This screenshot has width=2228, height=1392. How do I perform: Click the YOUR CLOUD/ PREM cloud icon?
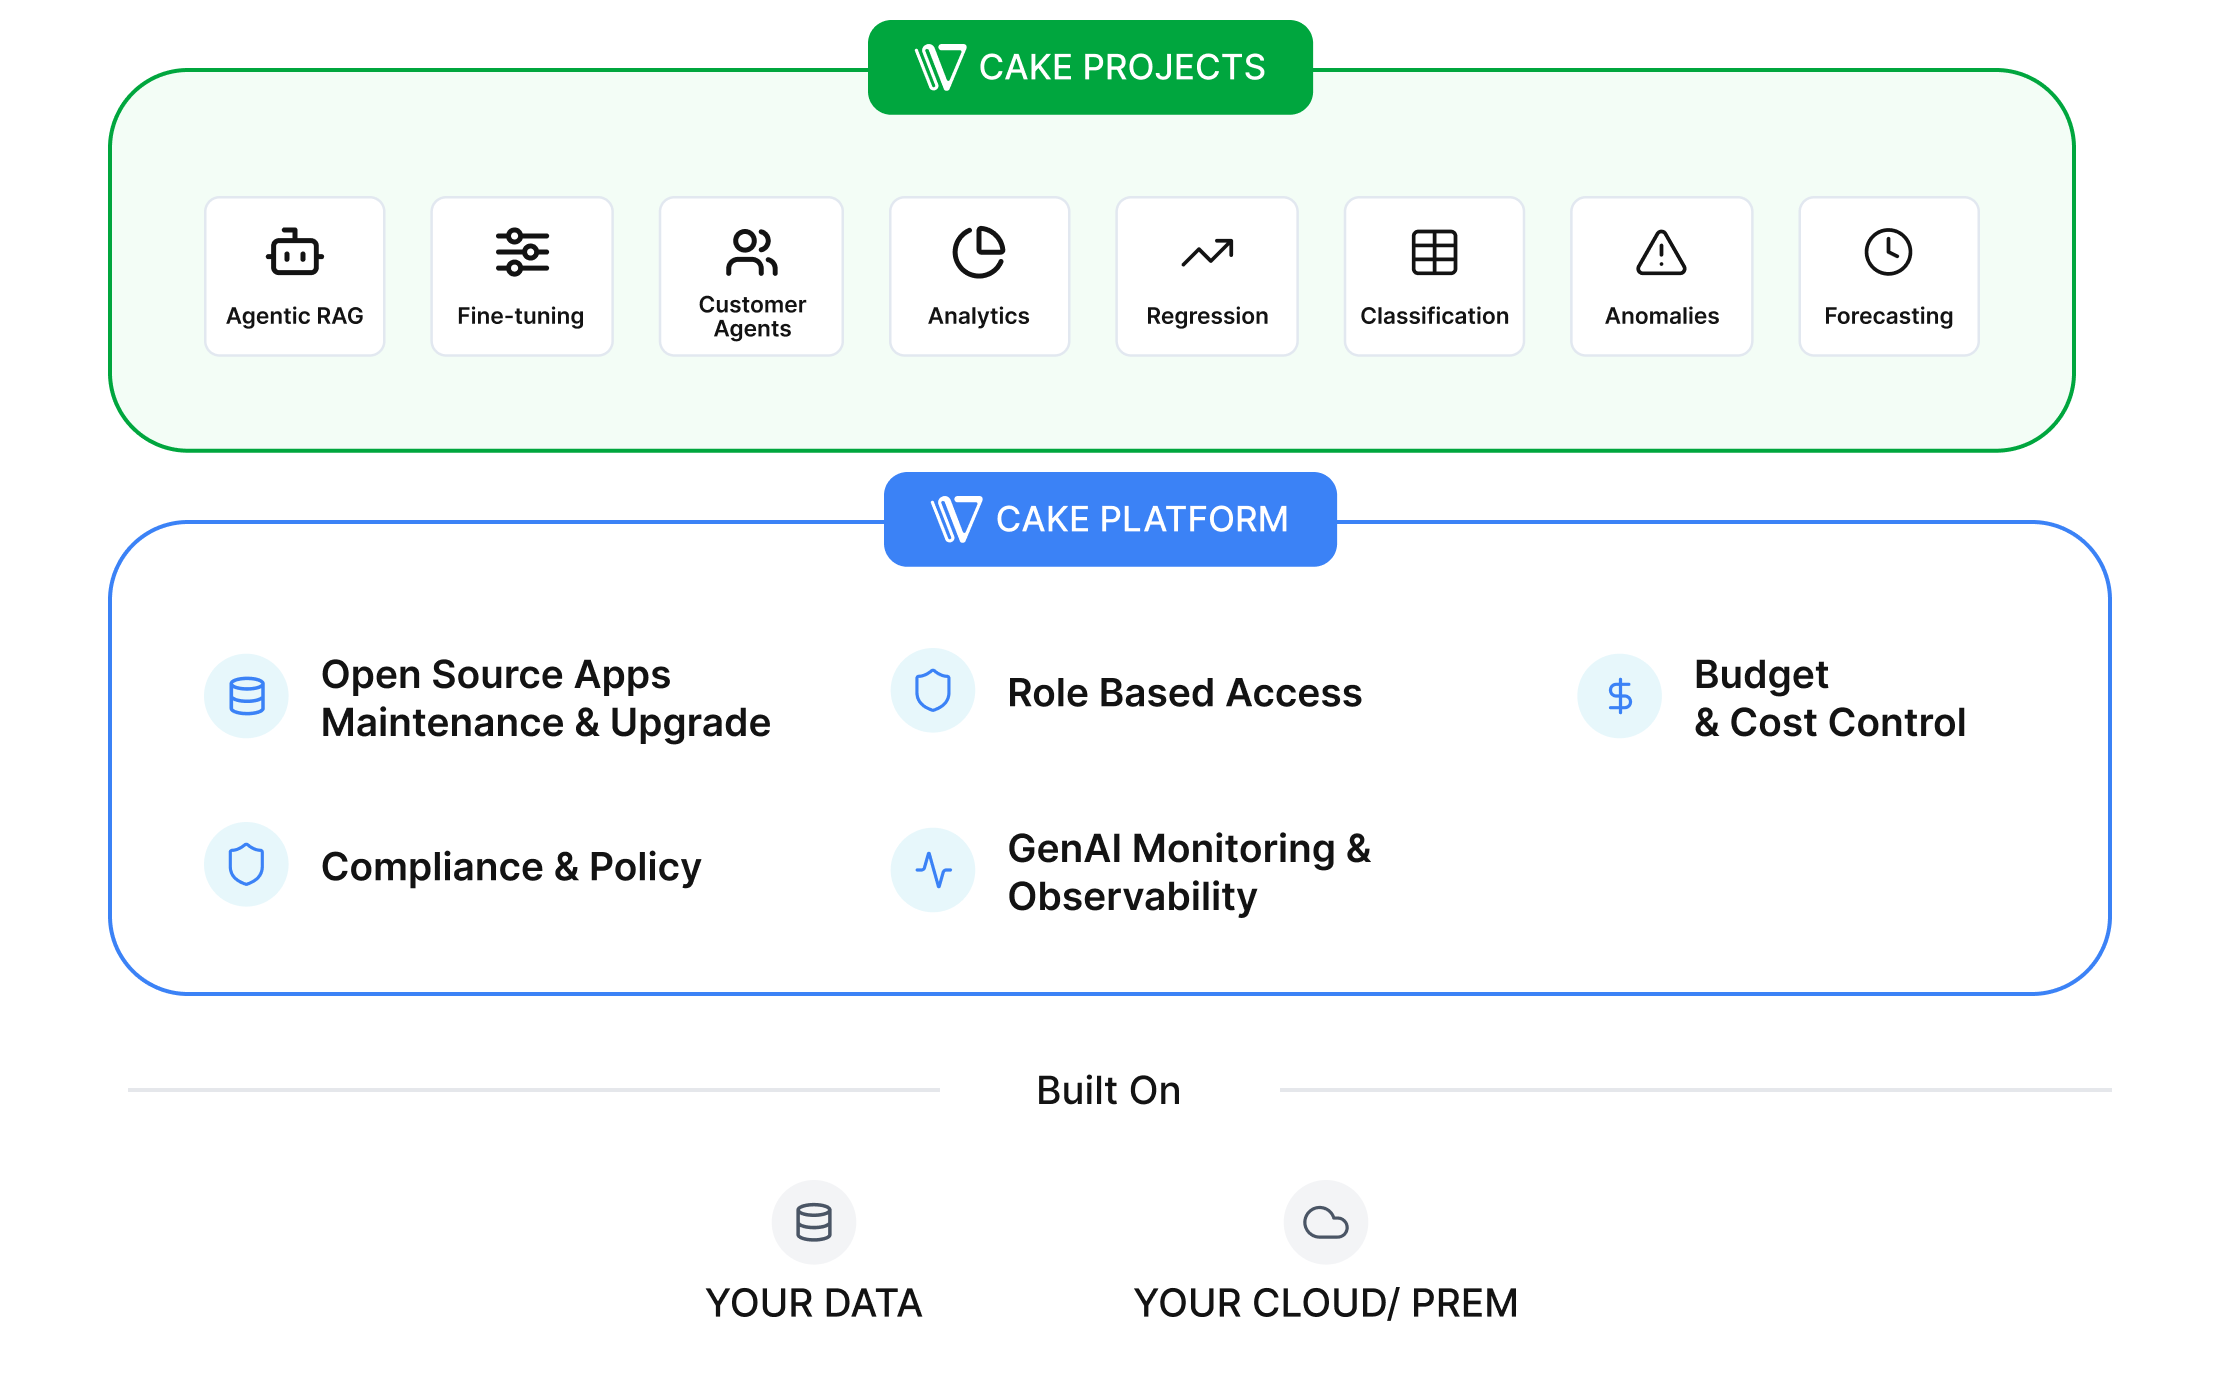tap(1325, 1222)
